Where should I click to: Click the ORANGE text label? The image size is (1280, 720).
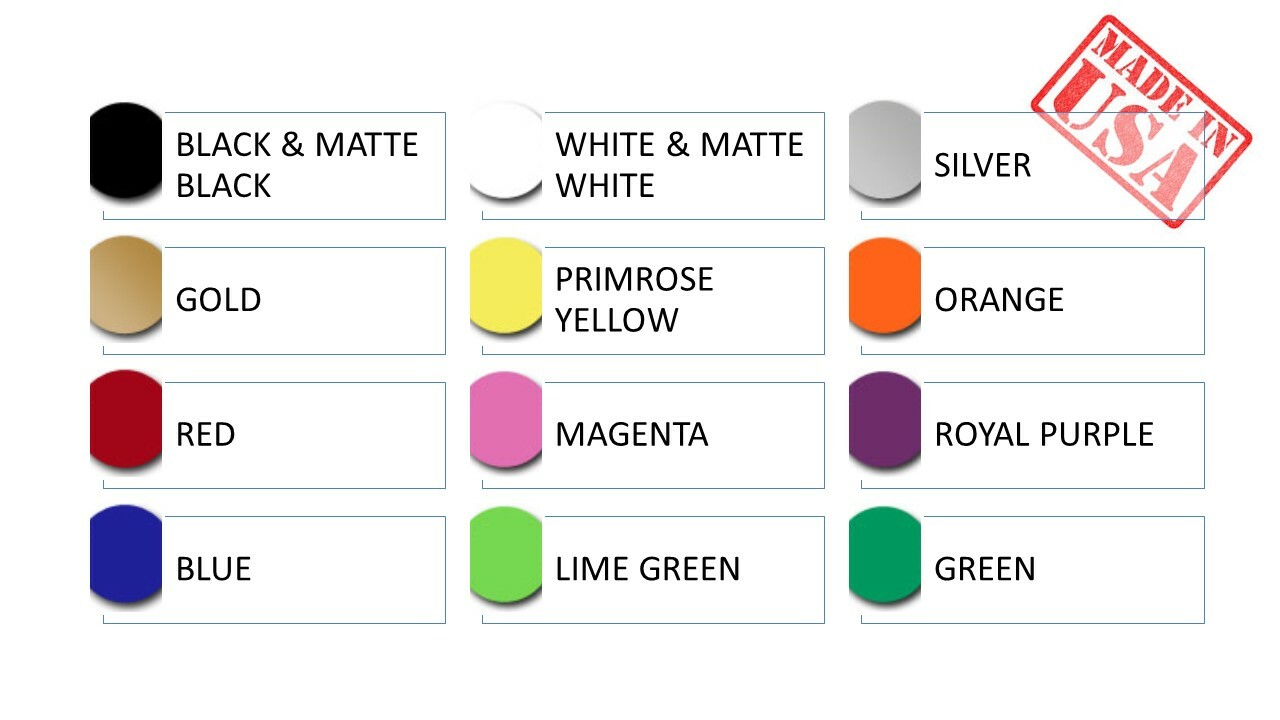point(998,300)
